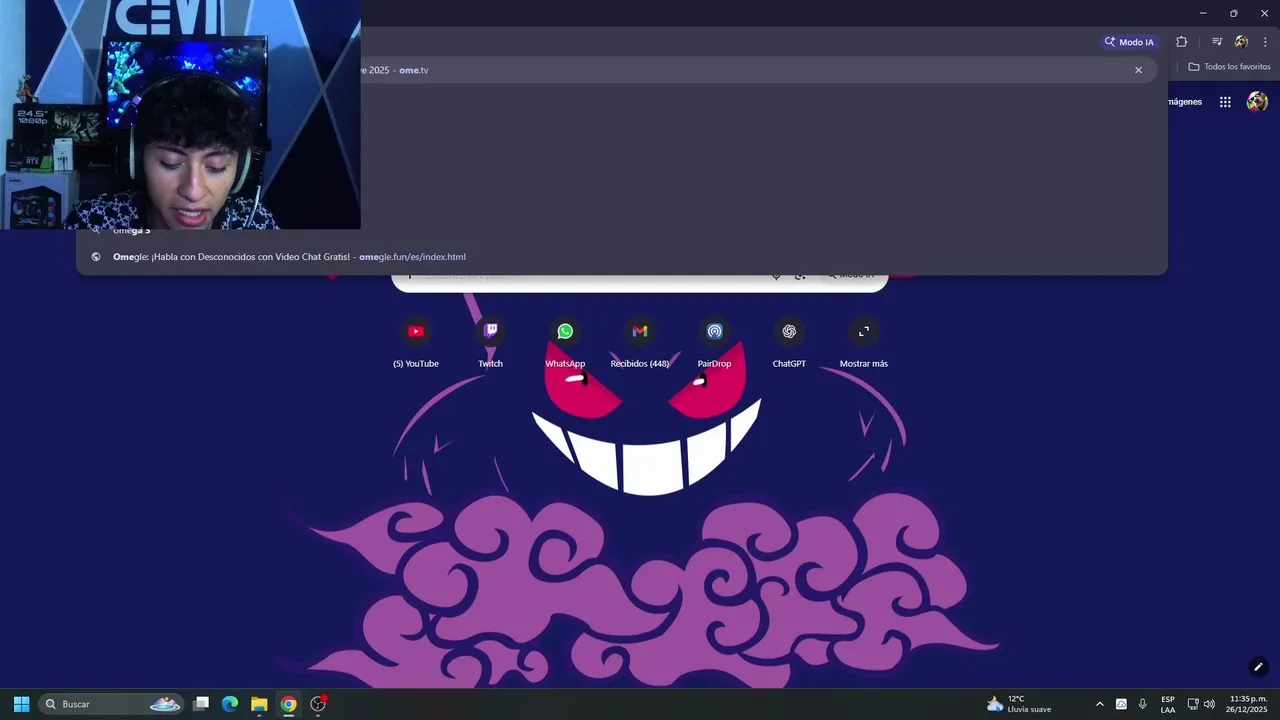Open the Chrome extensions puzzle icon
The height and width of the screenshot is (720, 1280).
click(1181, 42)
